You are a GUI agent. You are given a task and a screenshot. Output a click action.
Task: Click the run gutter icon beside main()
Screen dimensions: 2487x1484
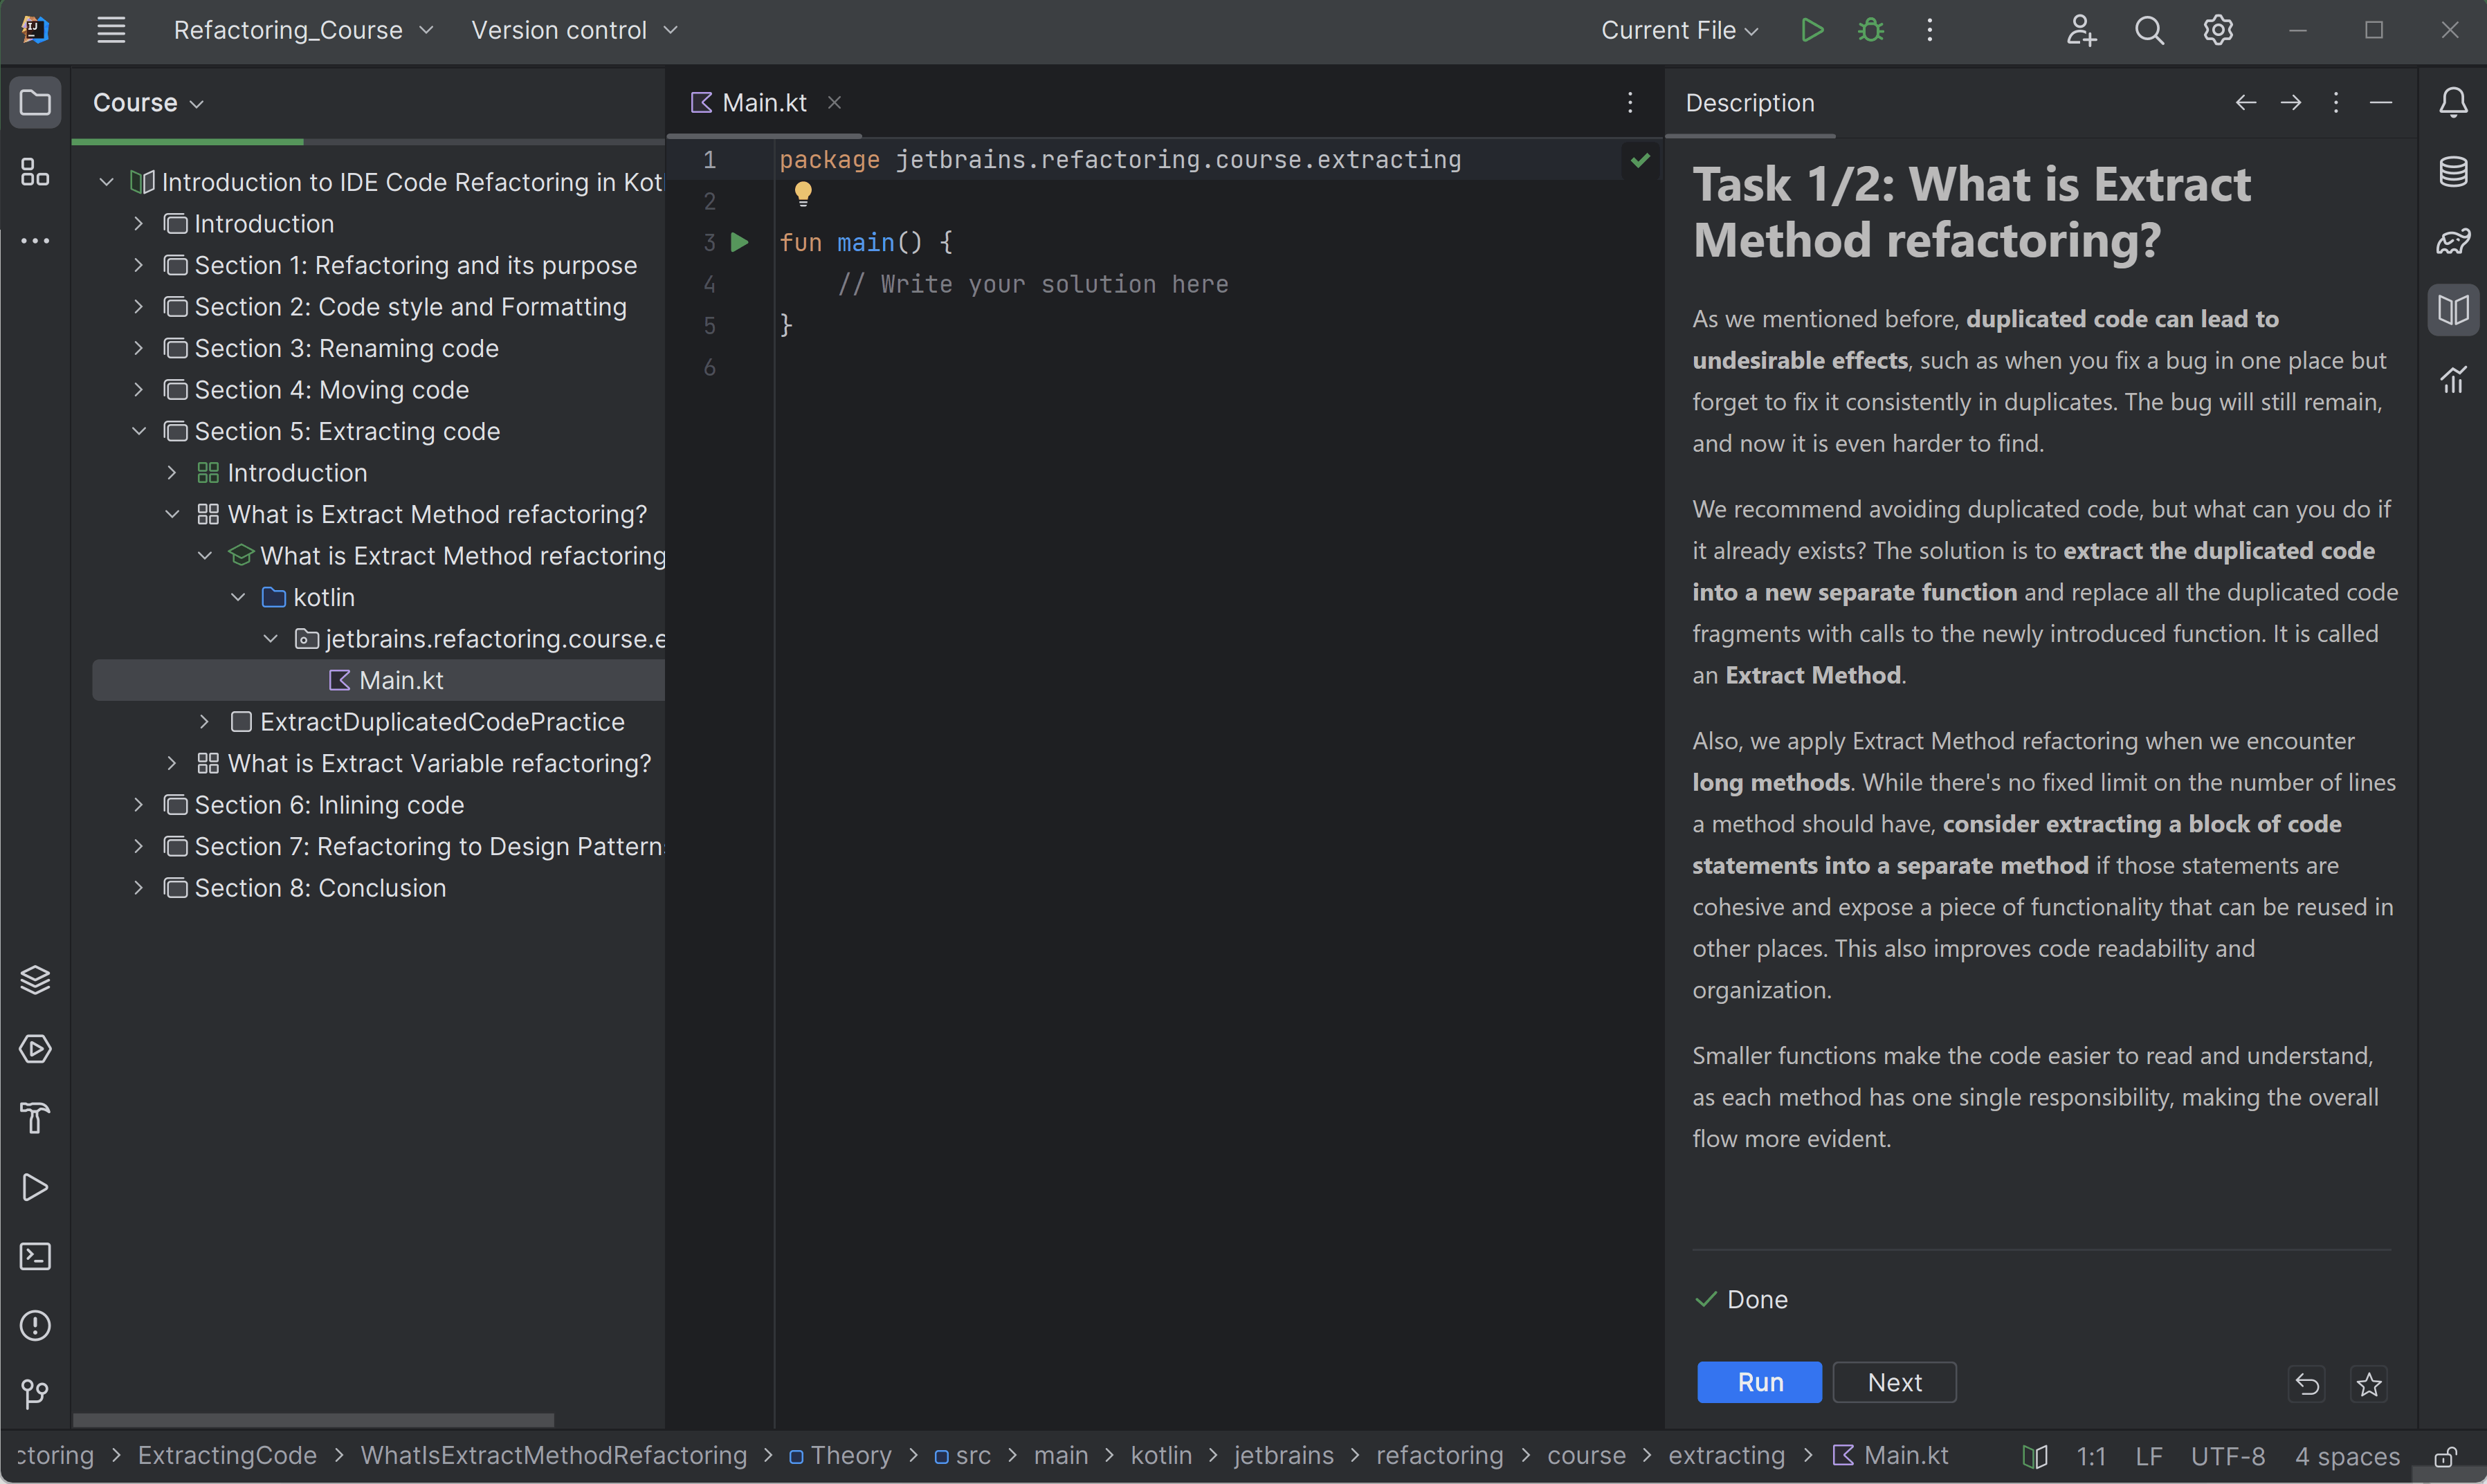tap(740, 242)
